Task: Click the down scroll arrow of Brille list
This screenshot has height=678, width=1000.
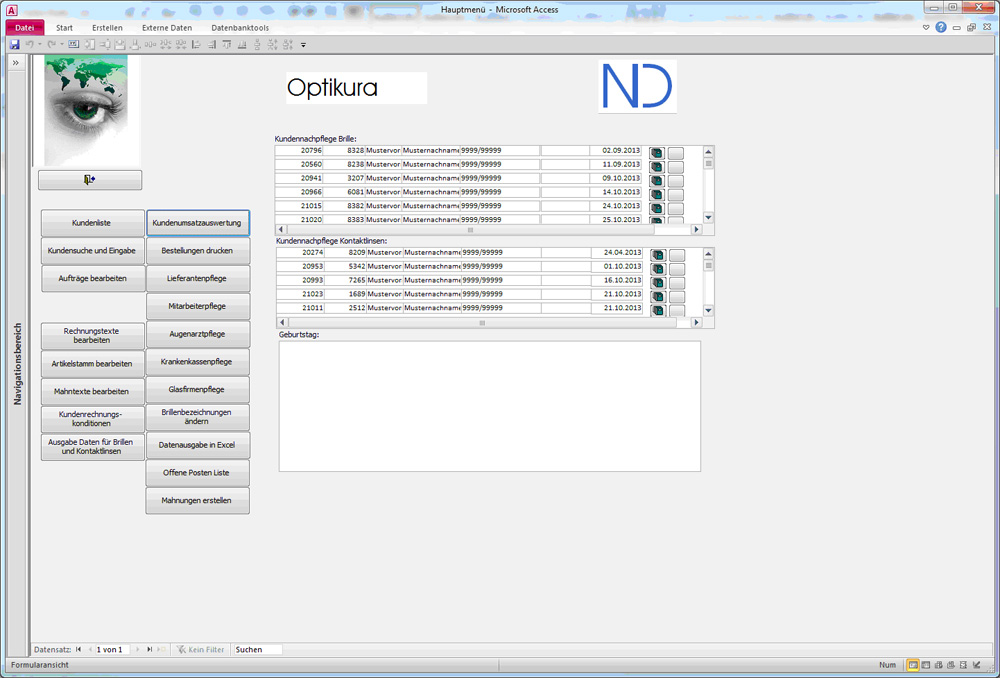Action: click(708, 217)
